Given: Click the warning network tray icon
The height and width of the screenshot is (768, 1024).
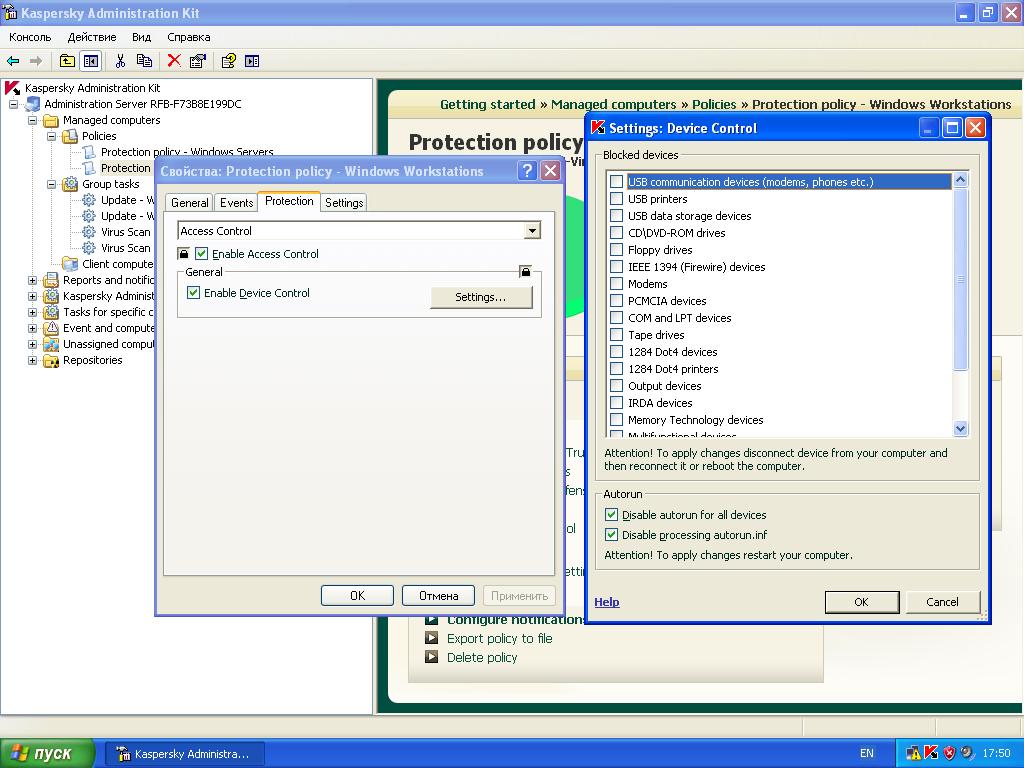Looking at the screenshot, I should (913, 752).
